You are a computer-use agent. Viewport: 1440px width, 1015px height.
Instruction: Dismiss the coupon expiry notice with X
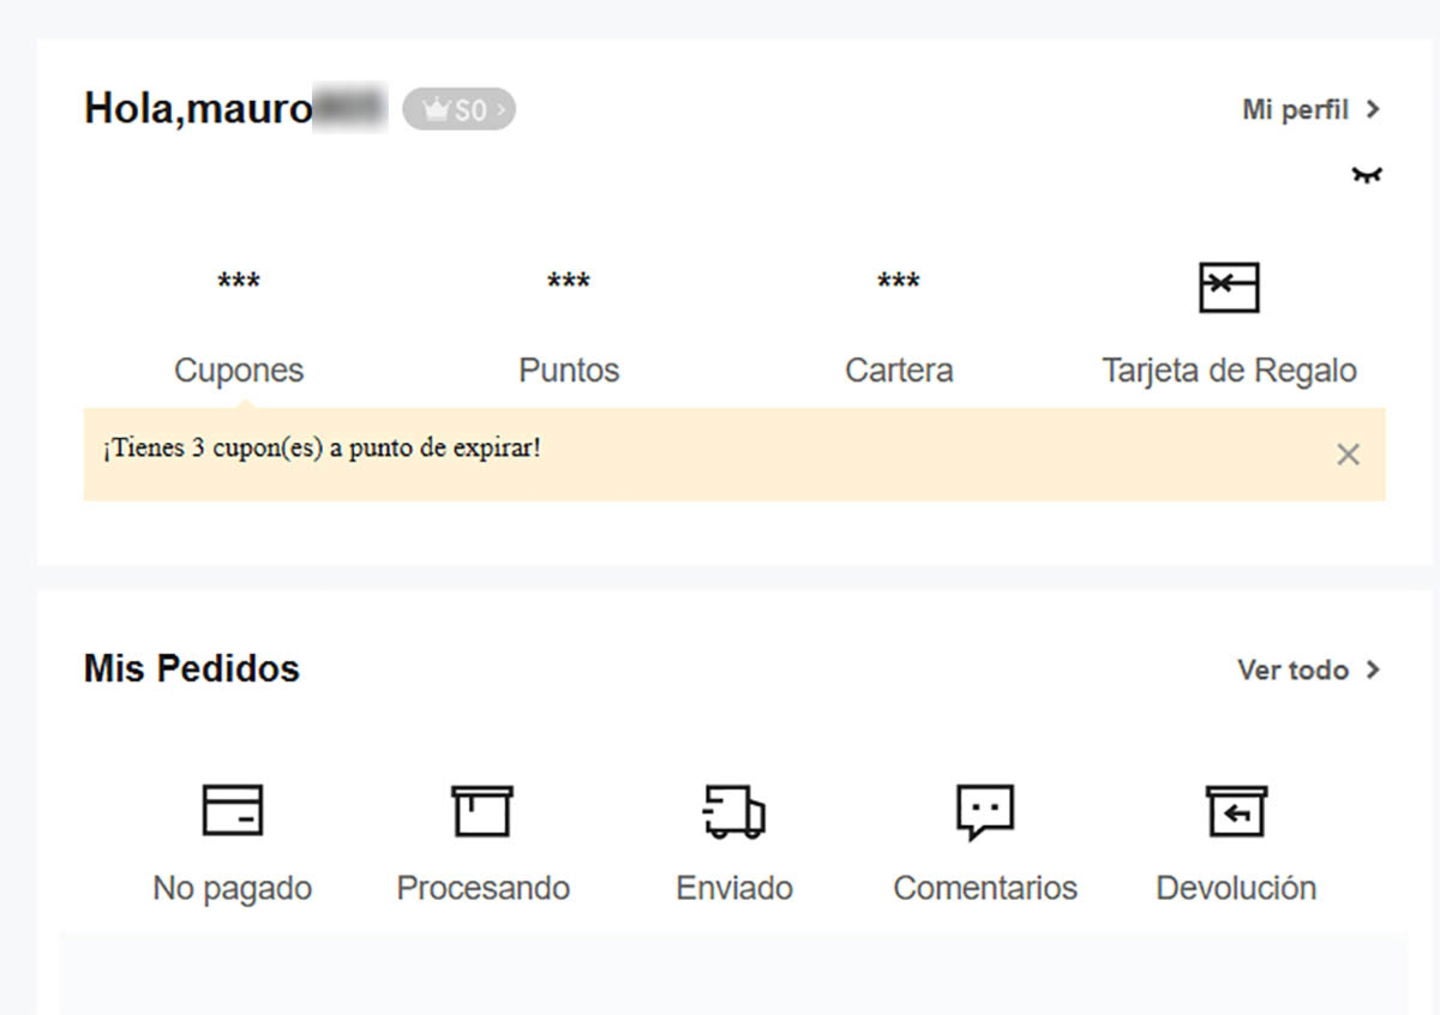click(1349, 454)
